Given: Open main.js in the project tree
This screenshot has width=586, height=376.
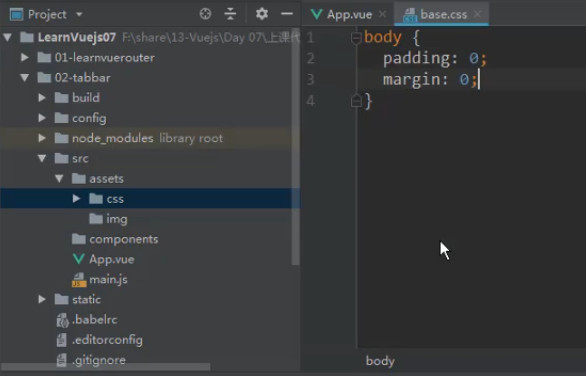Looking at the screenshot, I should coord(108,280).
